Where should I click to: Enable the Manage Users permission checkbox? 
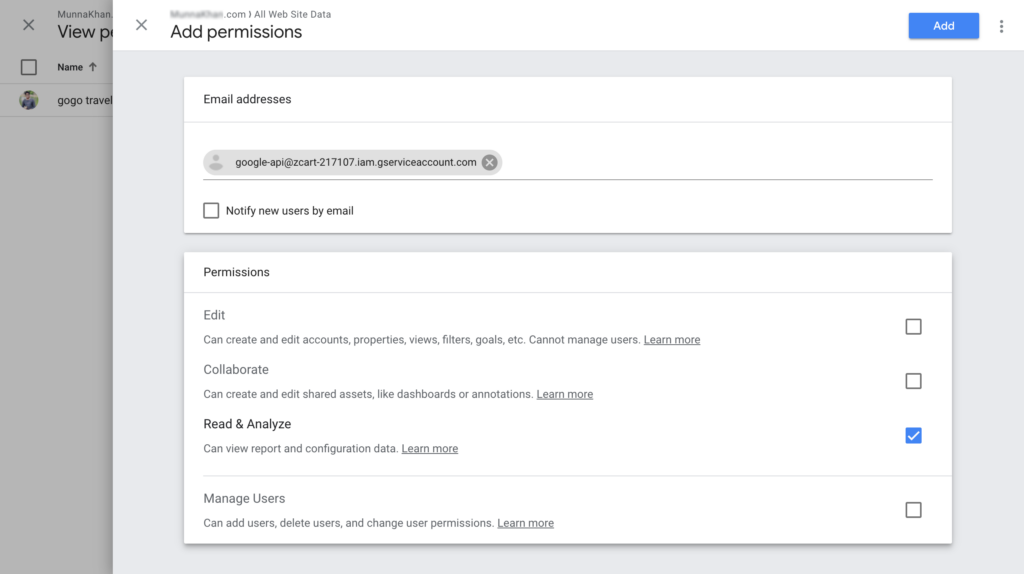[913, 510]
